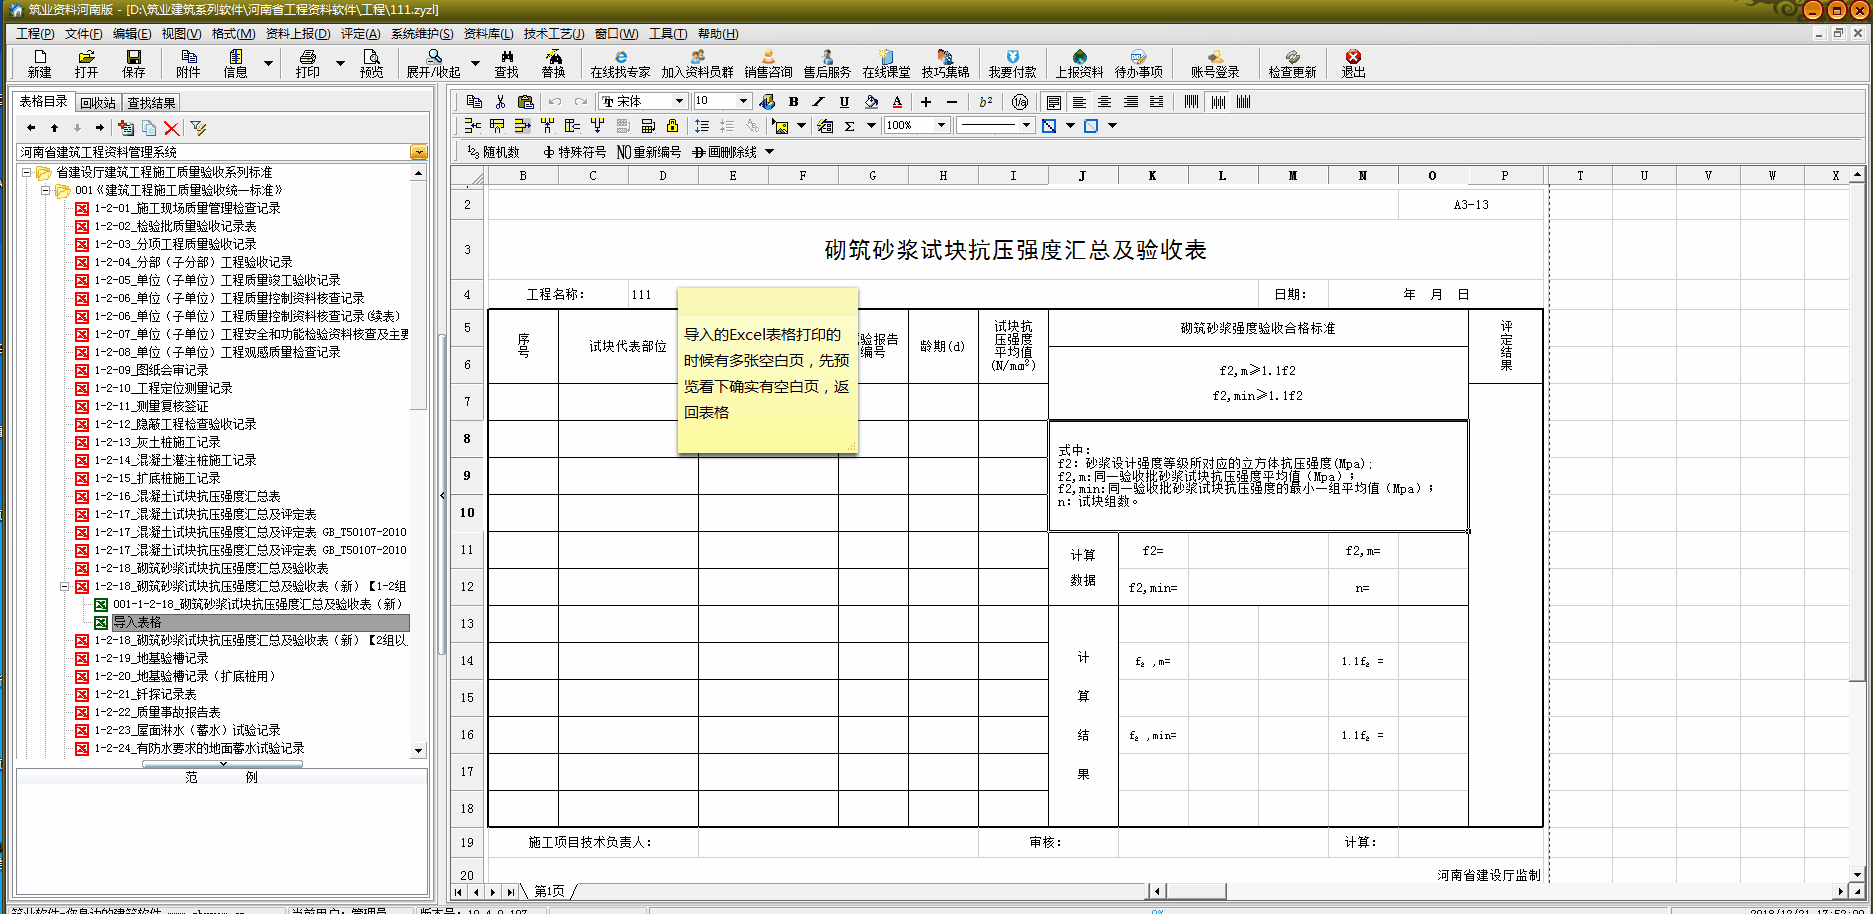Toggle underline formatting button
The width and height of the screenshot is (1873, 914).
[844, 102]
